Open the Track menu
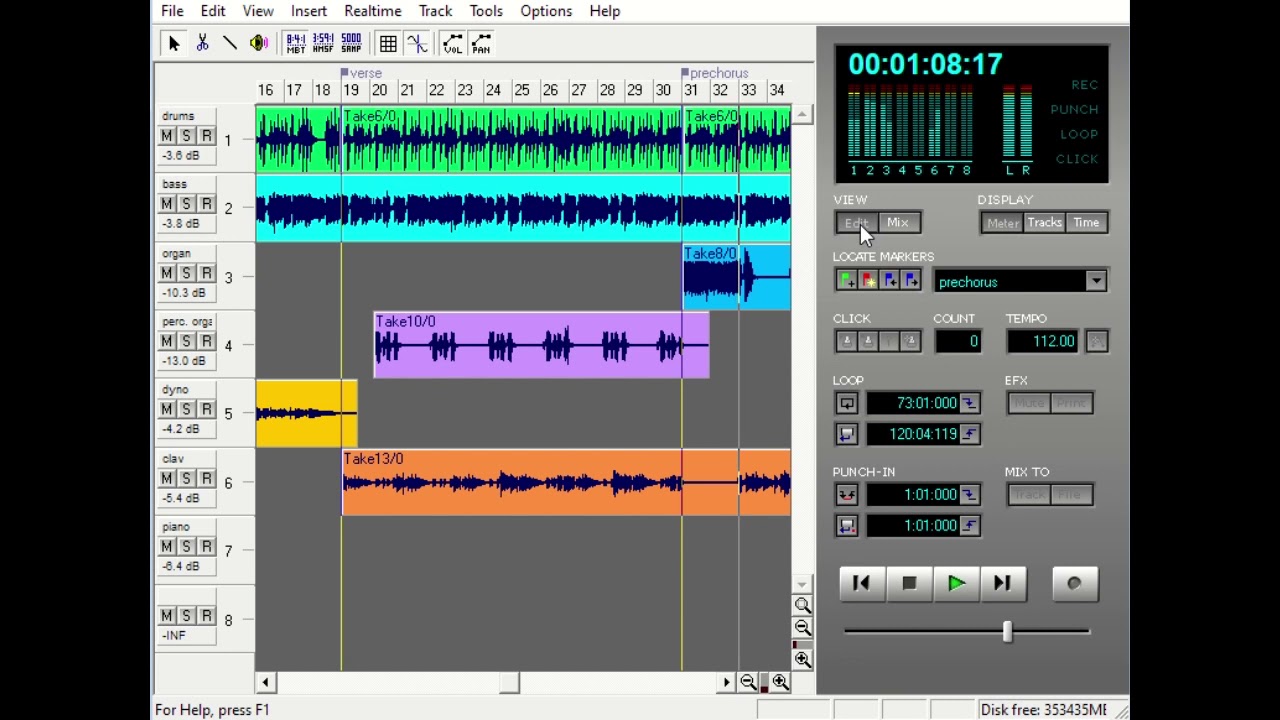The height and width of the screenshot is (720, 1280). 435,11
